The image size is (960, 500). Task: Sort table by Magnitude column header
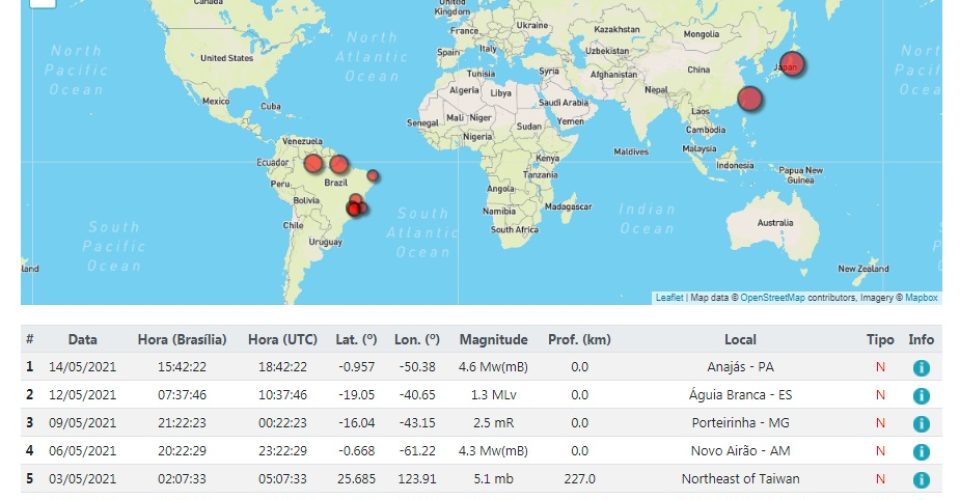click(493, 340)
